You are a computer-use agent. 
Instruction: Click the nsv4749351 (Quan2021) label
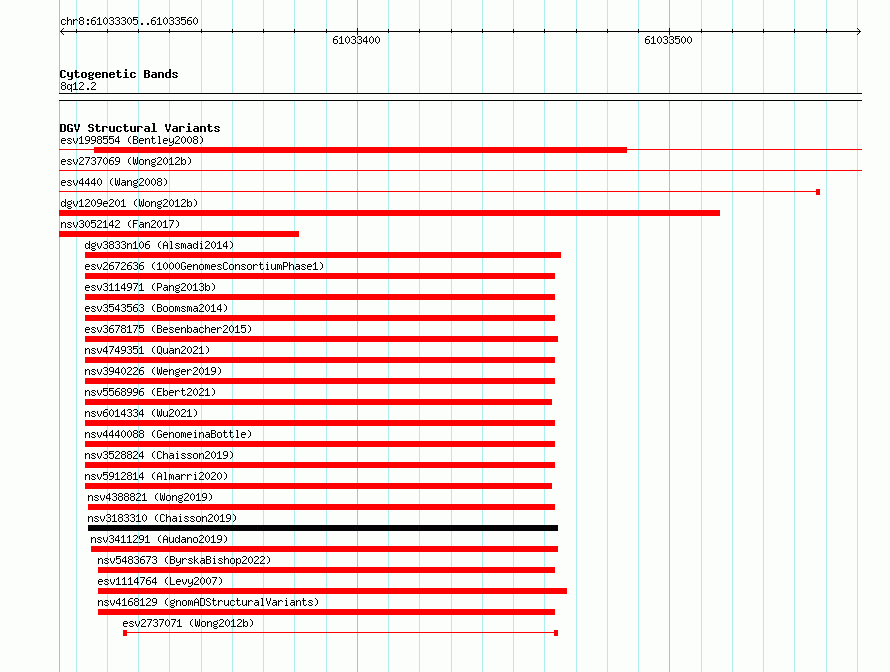point(147,350)
